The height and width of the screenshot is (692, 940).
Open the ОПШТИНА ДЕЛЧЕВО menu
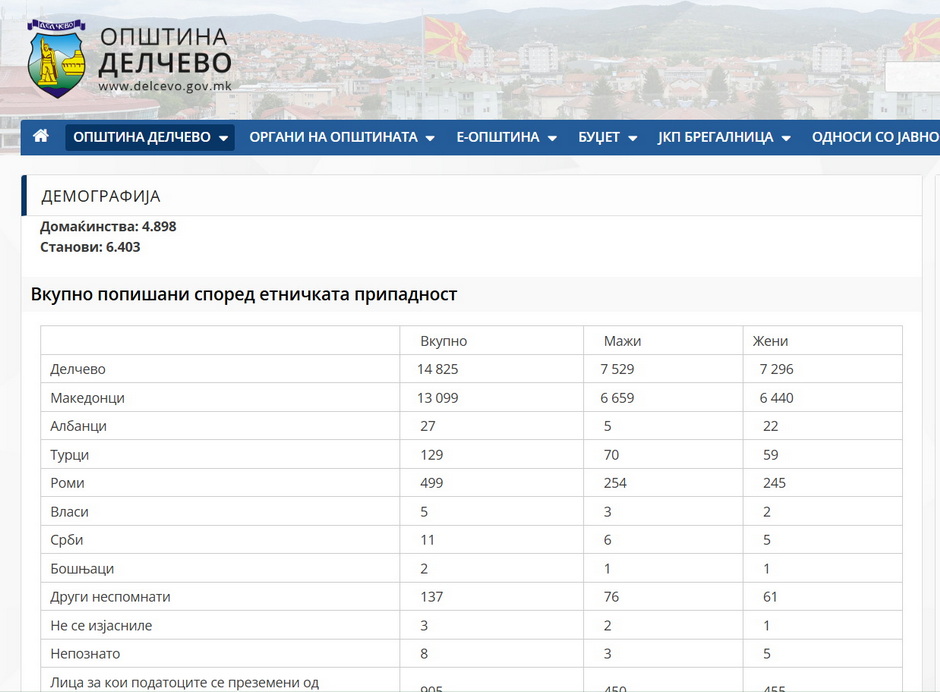click(150, 137)
